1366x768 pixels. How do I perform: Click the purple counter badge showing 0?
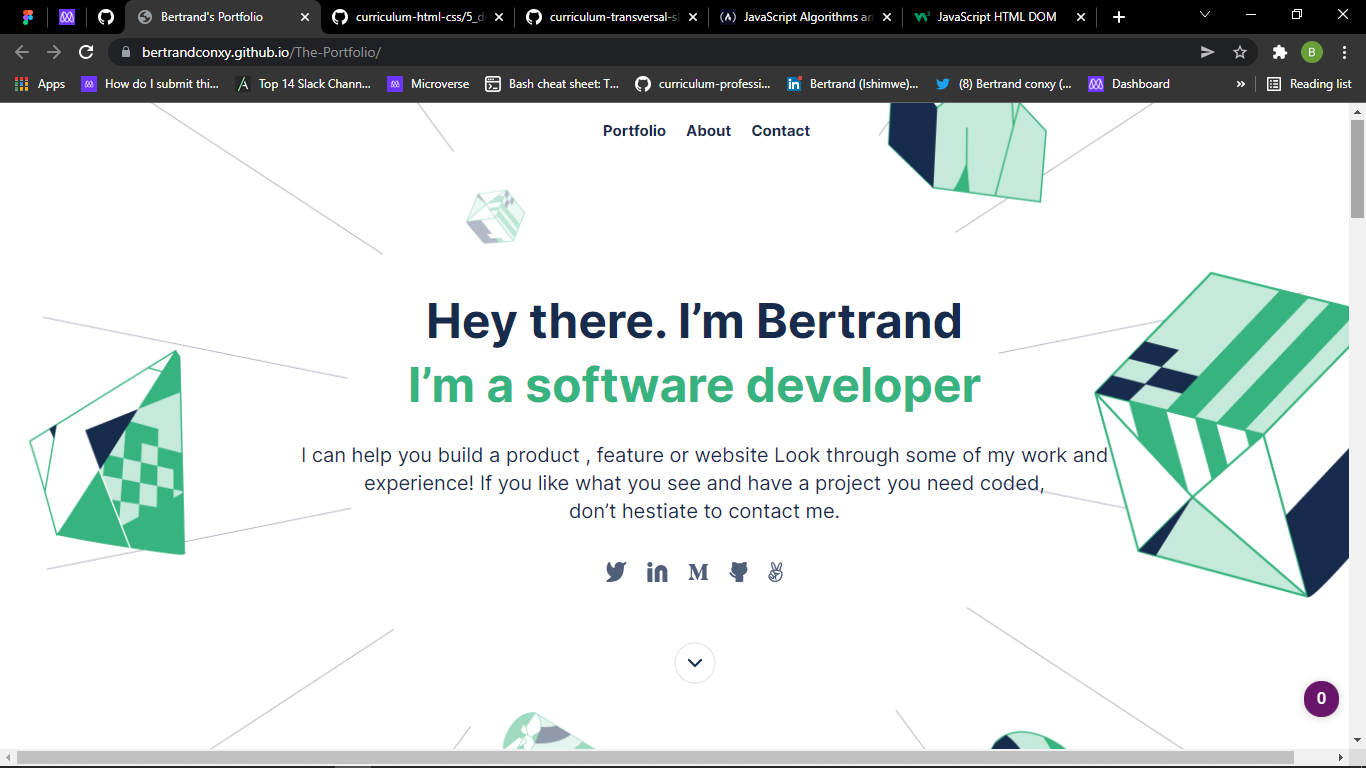click(x=1321, y=699)
